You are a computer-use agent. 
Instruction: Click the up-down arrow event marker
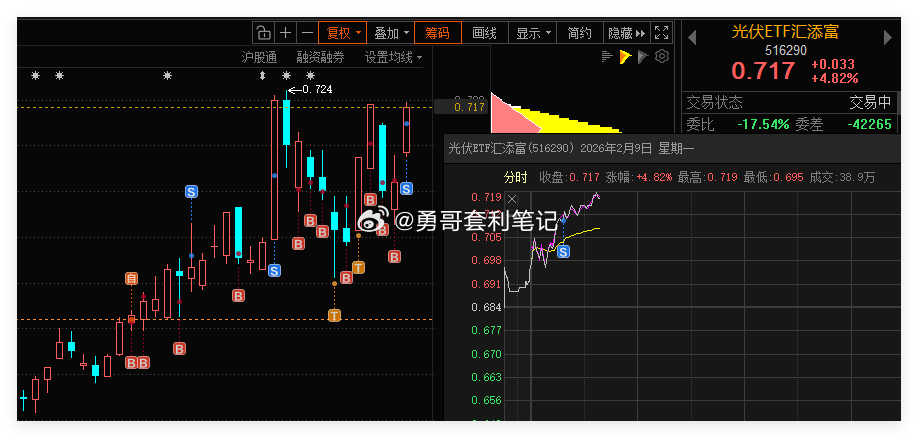[x=262, y=76]
